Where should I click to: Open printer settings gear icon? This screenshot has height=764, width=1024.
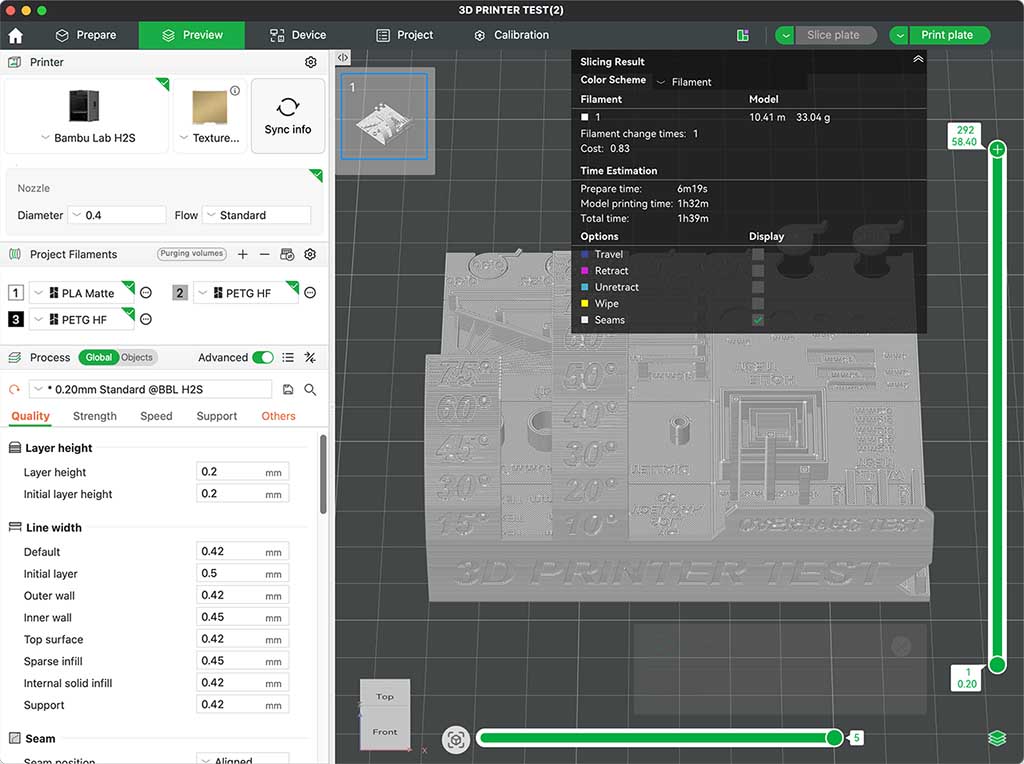pyautogui.click(x=311, y=62)
